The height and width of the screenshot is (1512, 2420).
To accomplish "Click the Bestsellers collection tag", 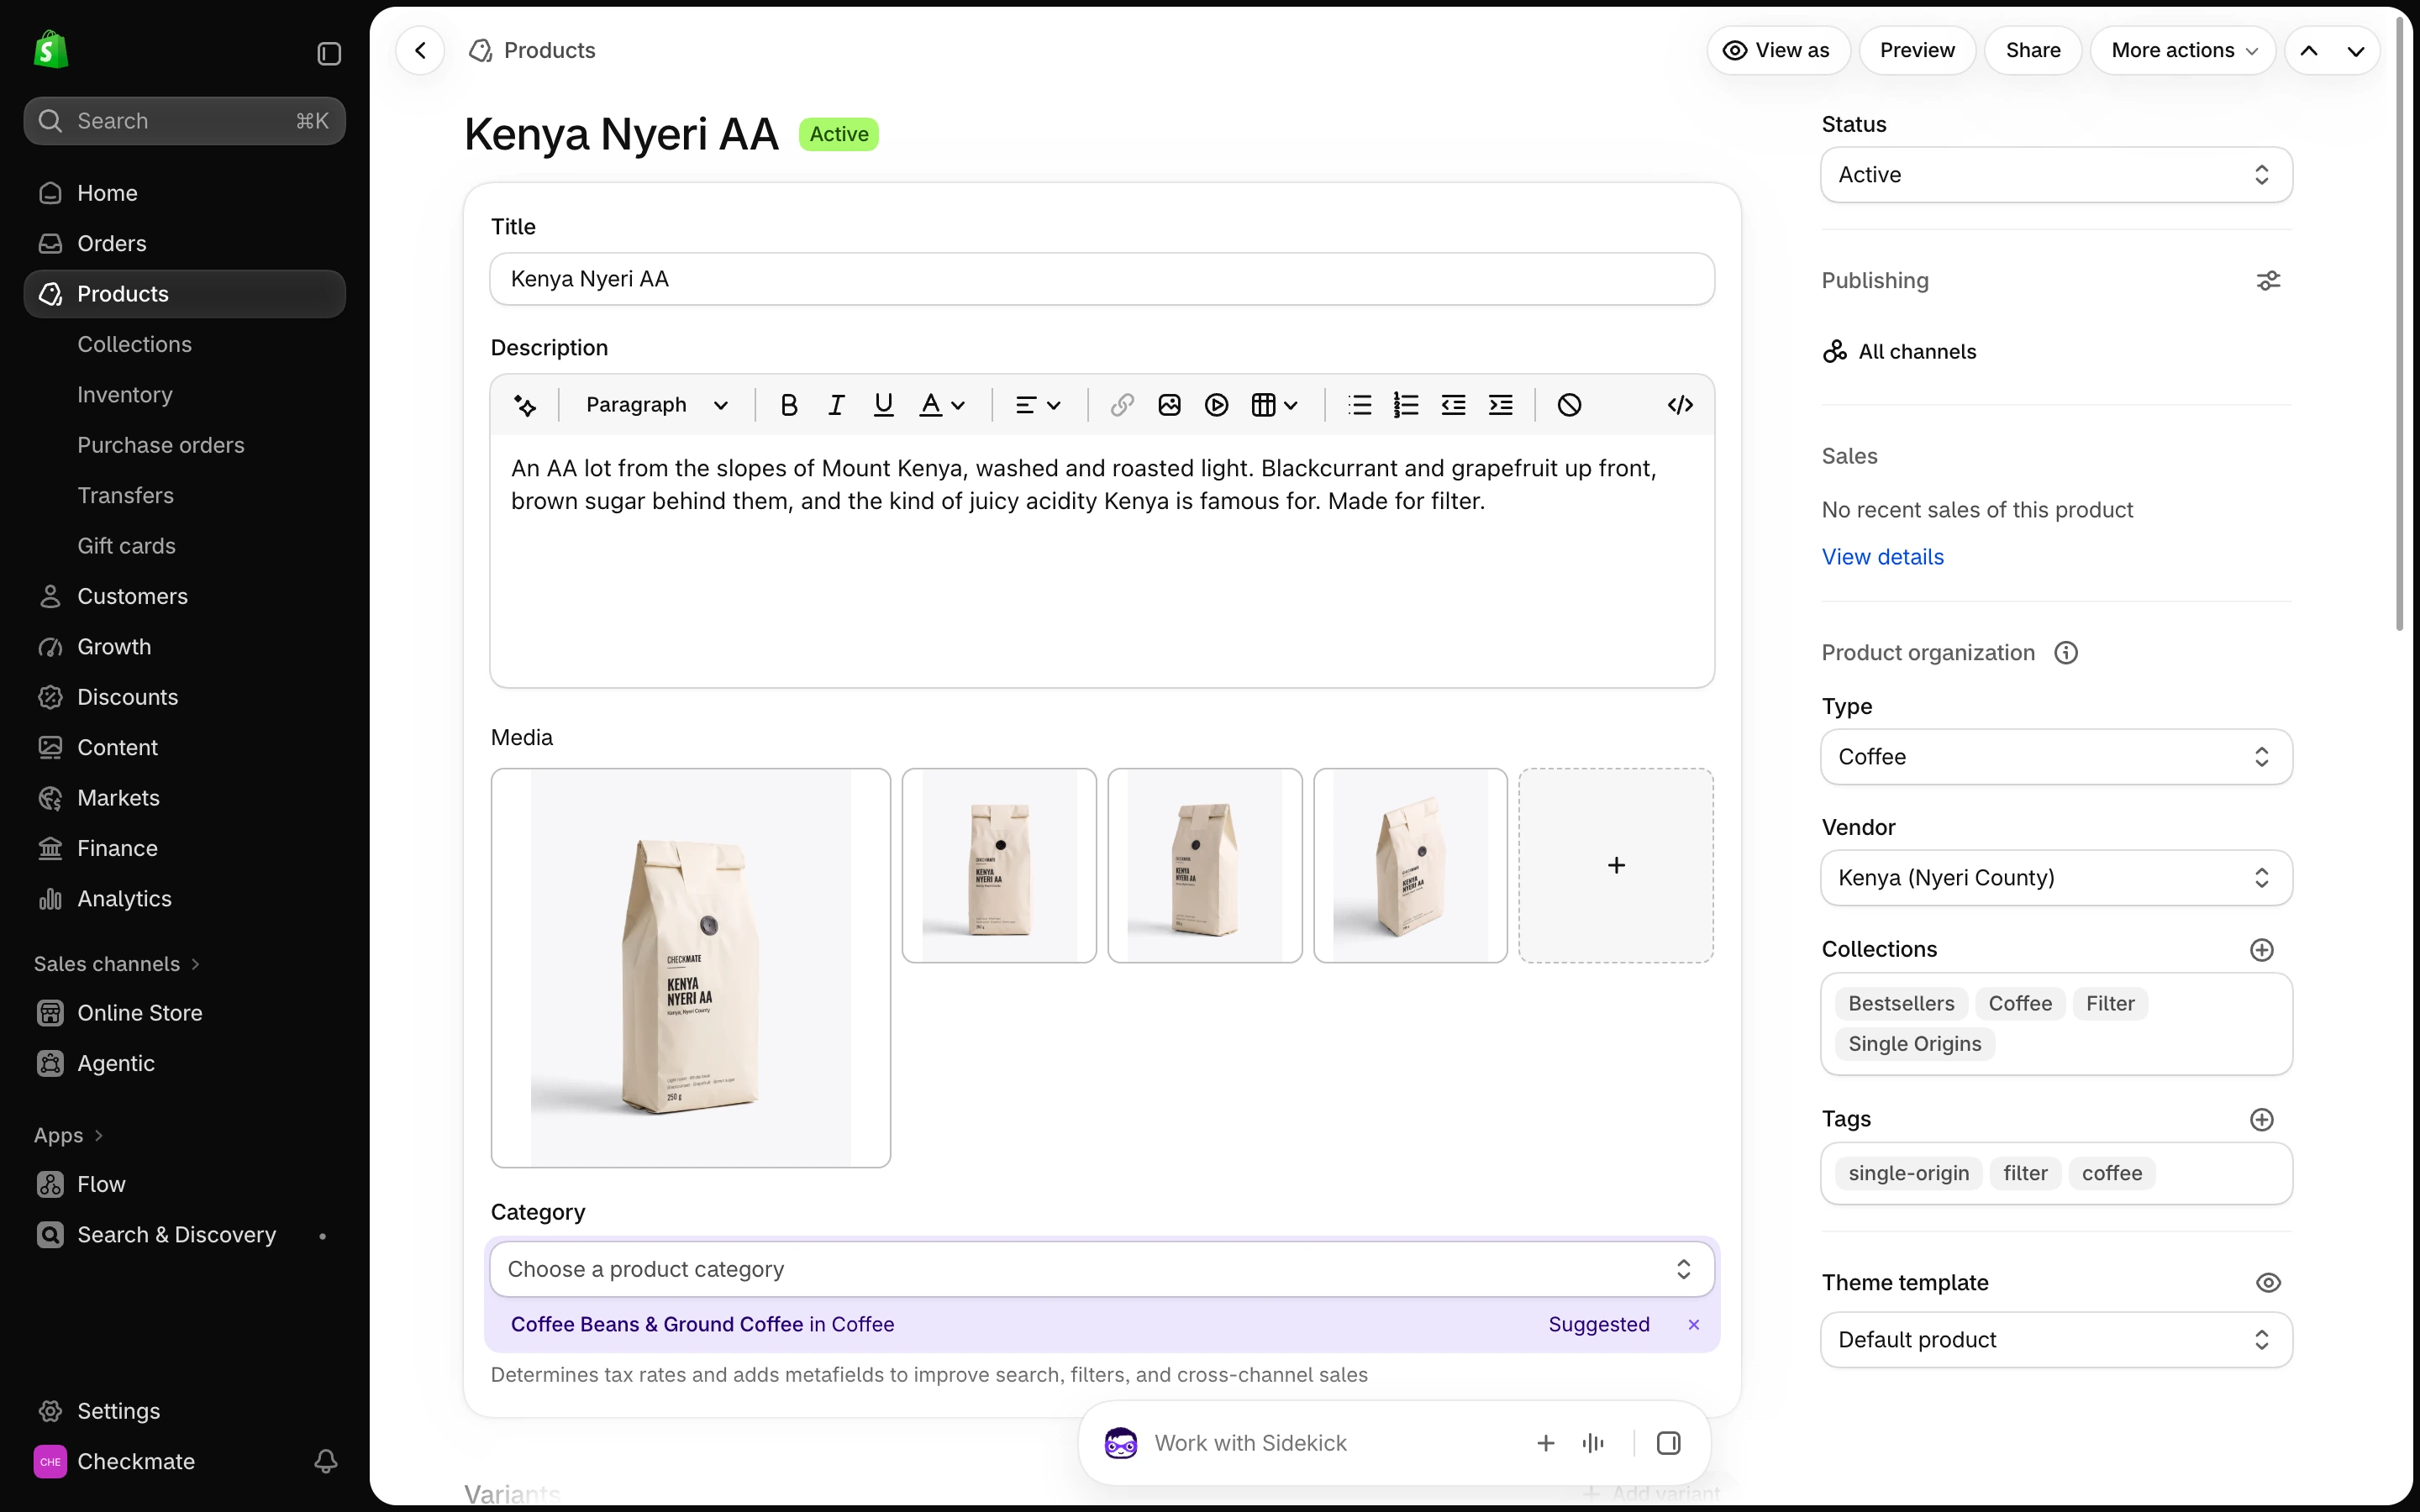I will click(1901, 1004).
